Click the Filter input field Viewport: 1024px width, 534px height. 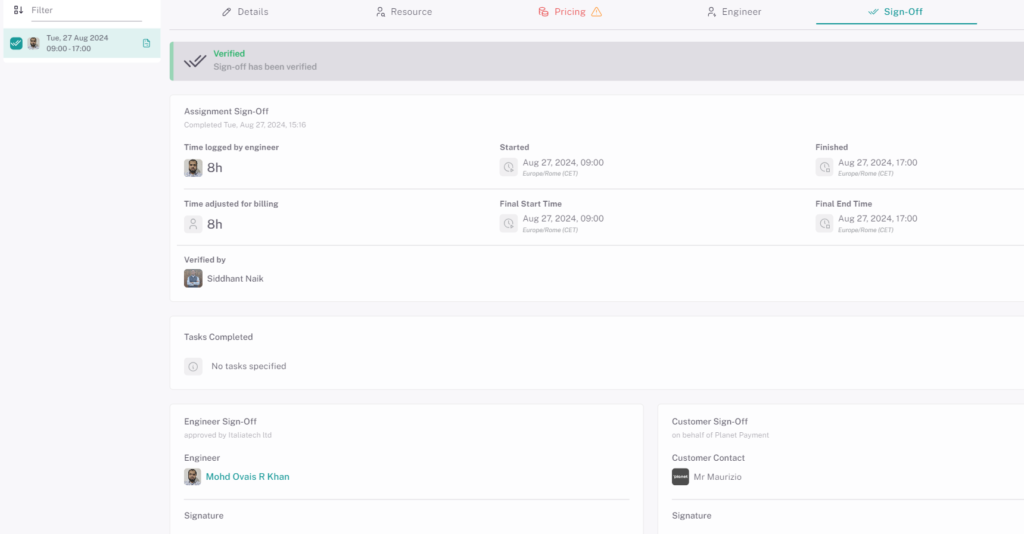click(x=85, y=10)
